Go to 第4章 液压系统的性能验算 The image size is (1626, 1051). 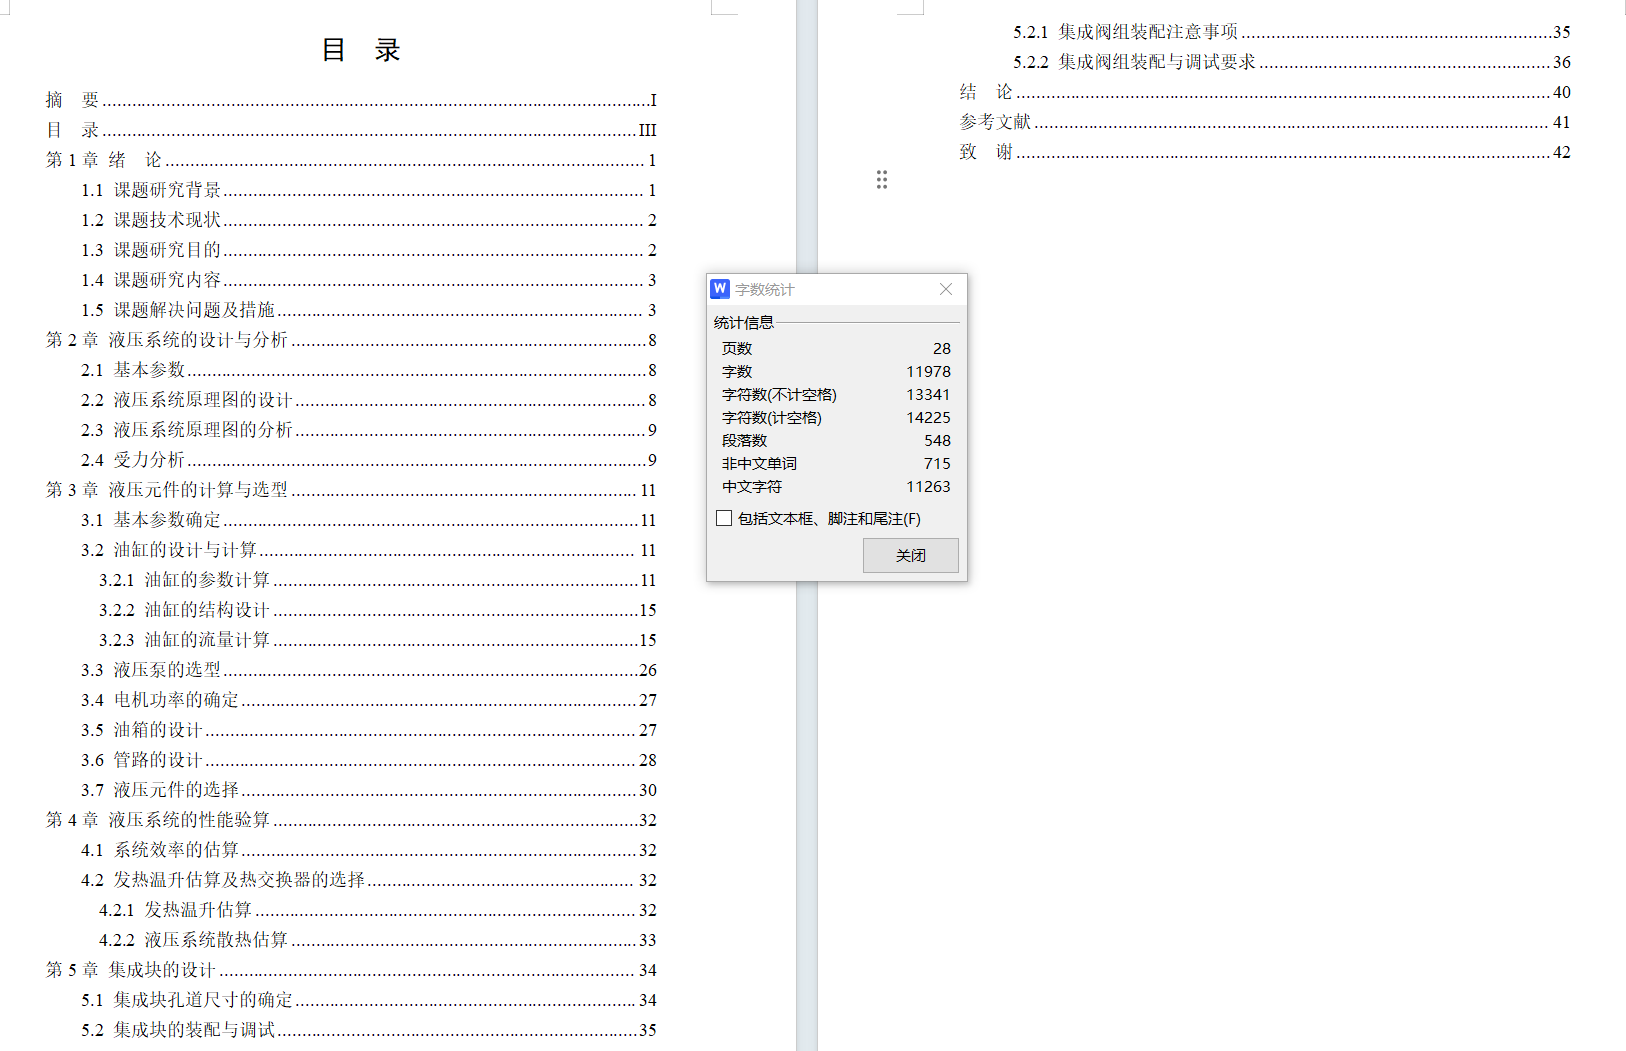pos(351,820)
